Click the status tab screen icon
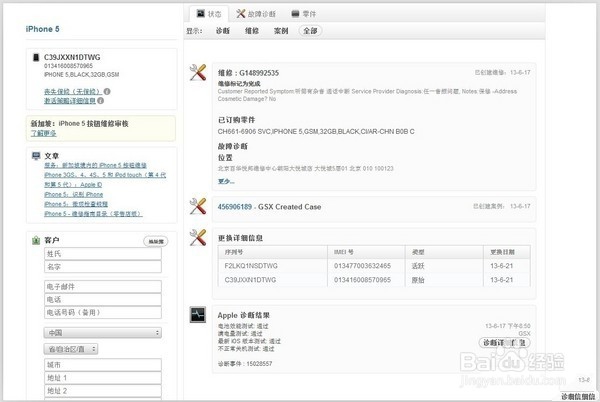600x402 pixels. point(201,14)
